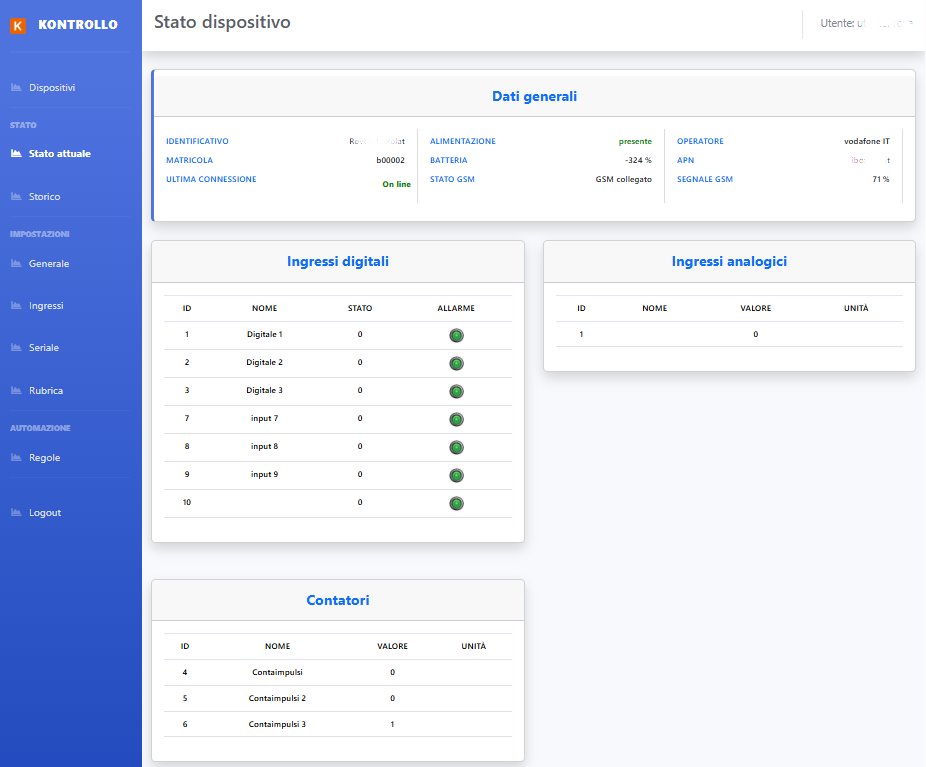
Task: Click the Logout sidebar icon
Action: 16,513
